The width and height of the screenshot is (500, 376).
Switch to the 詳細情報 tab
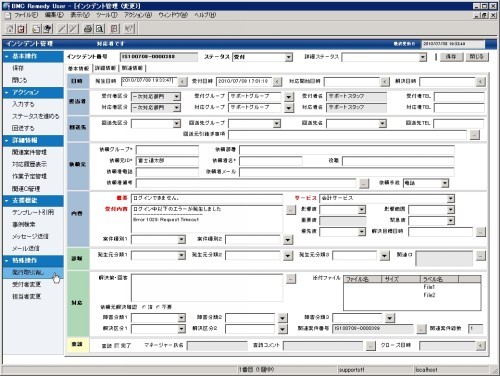[x=105, y=68]
